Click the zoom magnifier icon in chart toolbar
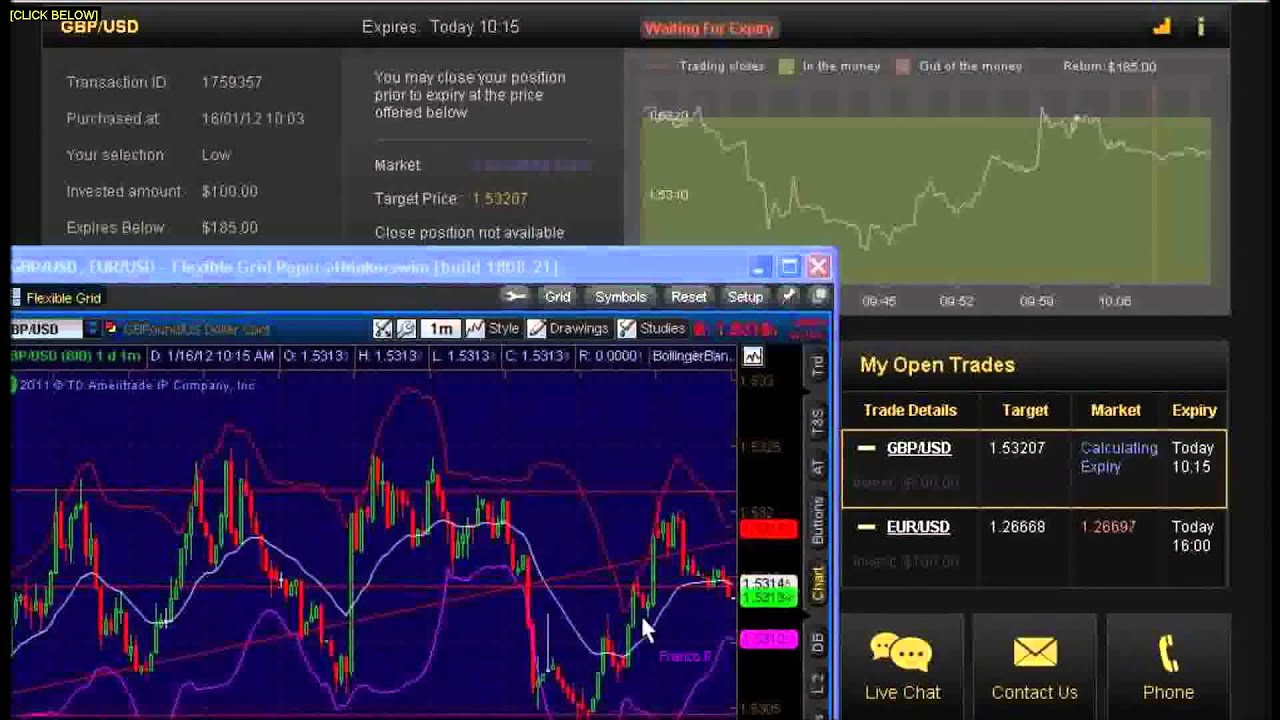Viewport: 1280px width, 720px height. (x=406, y=329)
